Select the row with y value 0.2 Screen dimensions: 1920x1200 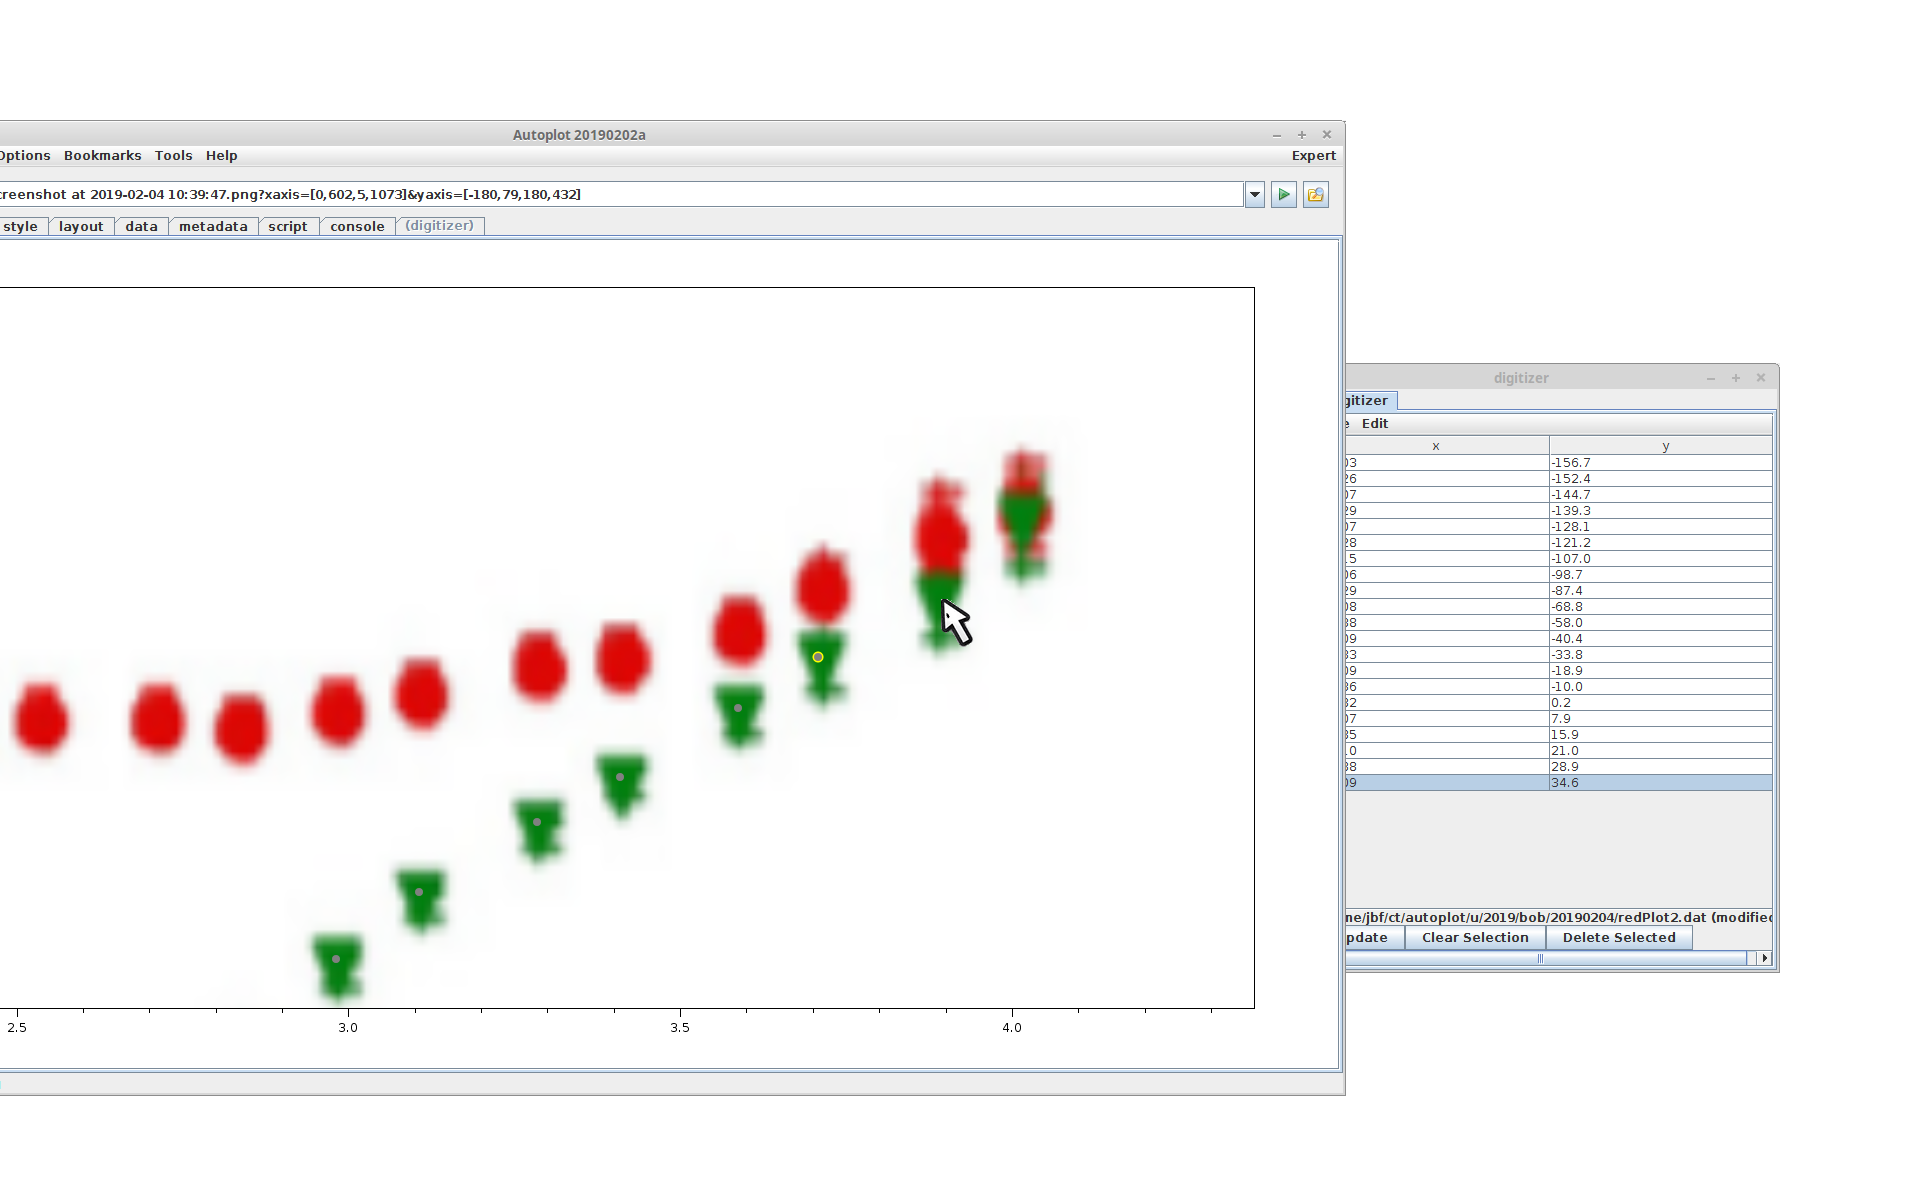[1559, 703]
